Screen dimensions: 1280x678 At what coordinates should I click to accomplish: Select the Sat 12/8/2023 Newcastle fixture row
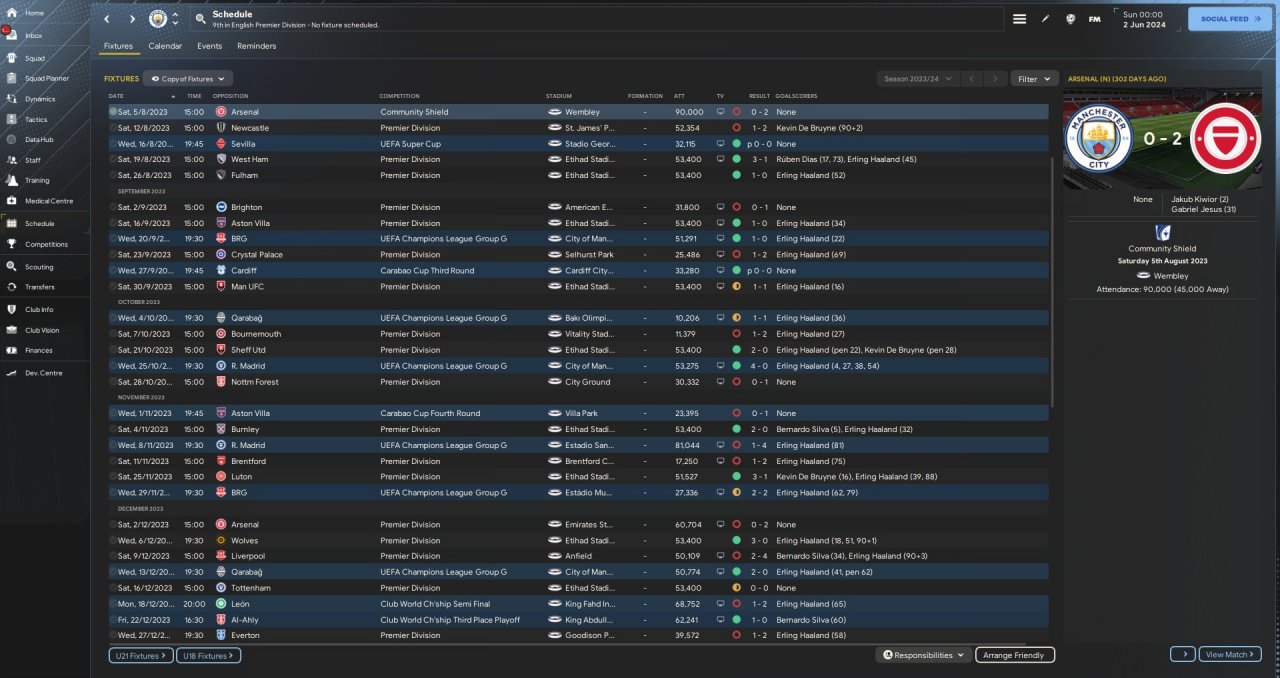[x=578, y=128]
